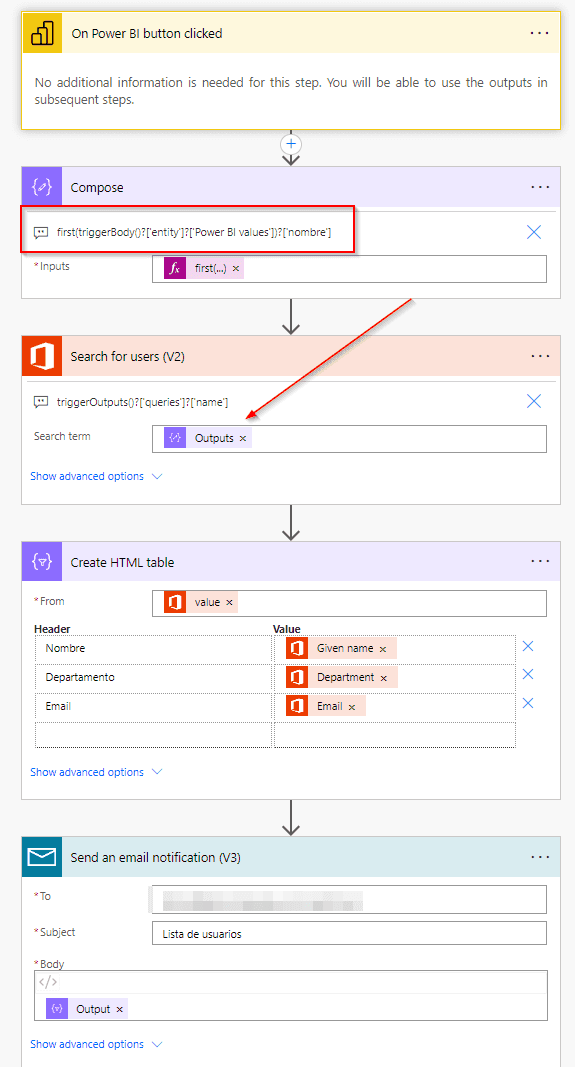Open the Create HTML table ellipsis menu
The image size is (575, 1067).
point(540,562)
